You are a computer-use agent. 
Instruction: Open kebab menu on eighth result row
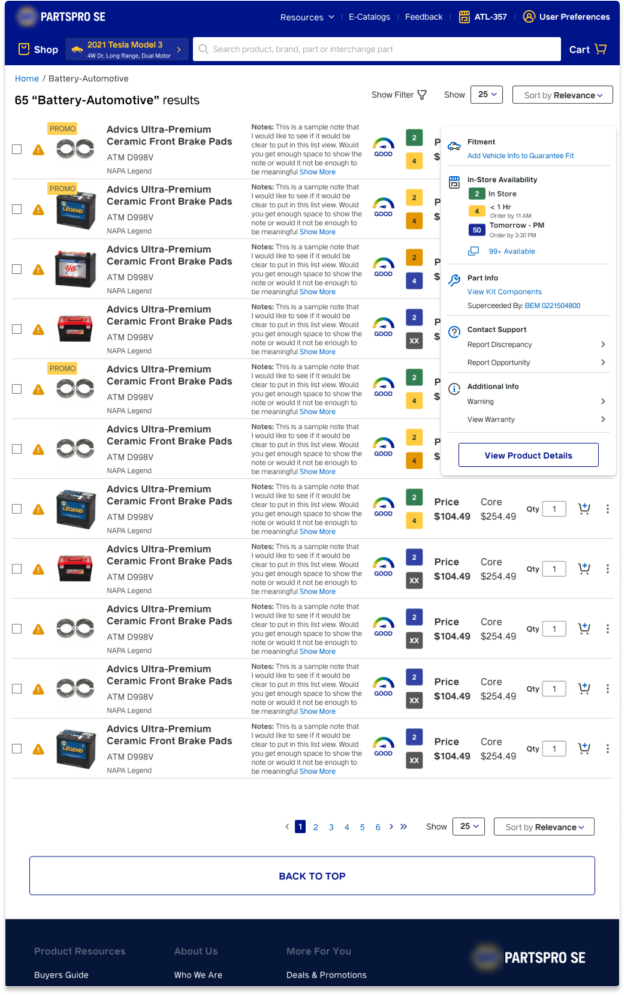pyautogui.click(x=607, y=569)
